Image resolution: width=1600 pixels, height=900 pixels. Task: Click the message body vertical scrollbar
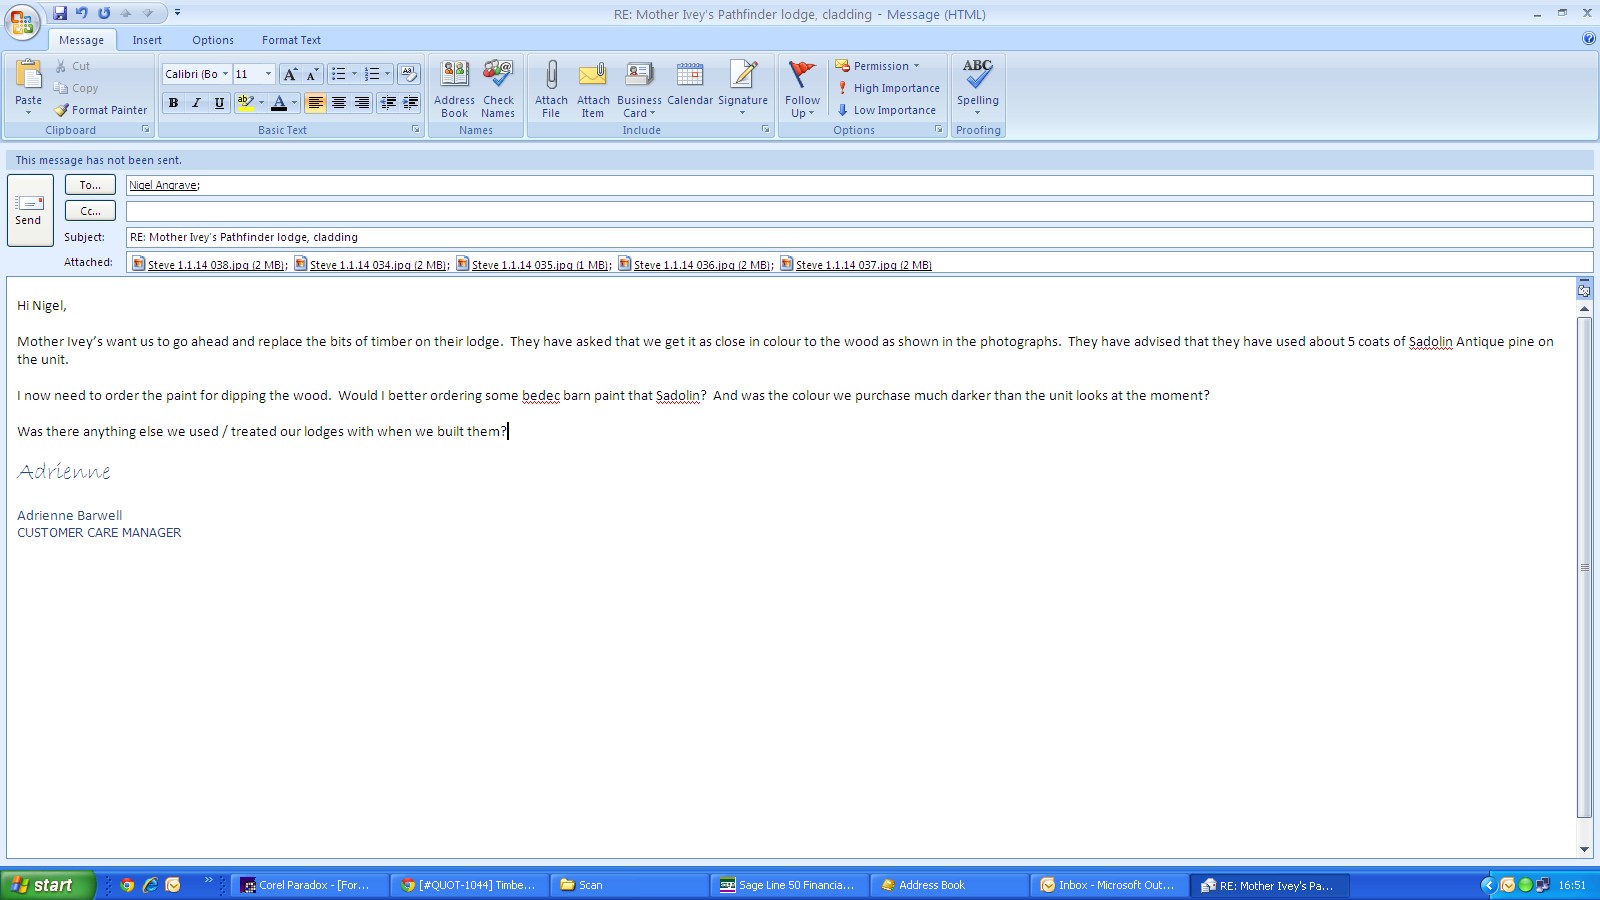tap(1584, 567)
